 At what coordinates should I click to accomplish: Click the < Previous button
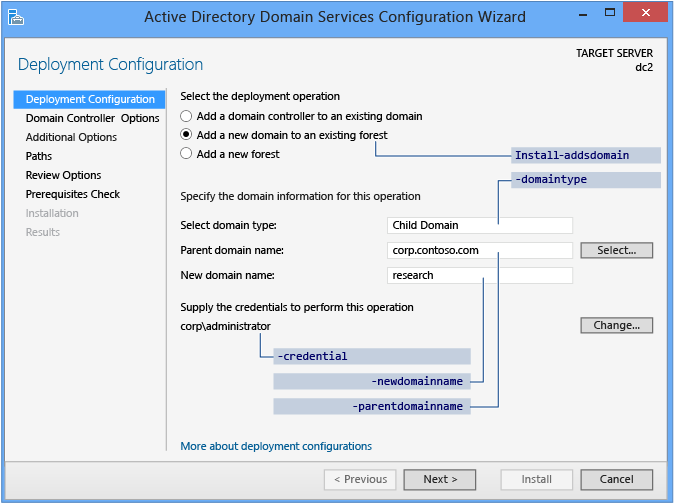[x=360, y=479]
